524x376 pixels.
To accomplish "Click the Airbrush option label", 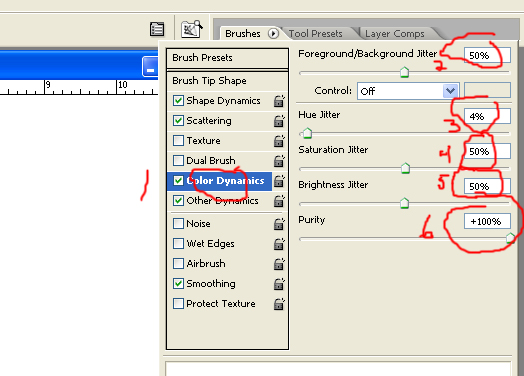I will click(x=206, y=264).
